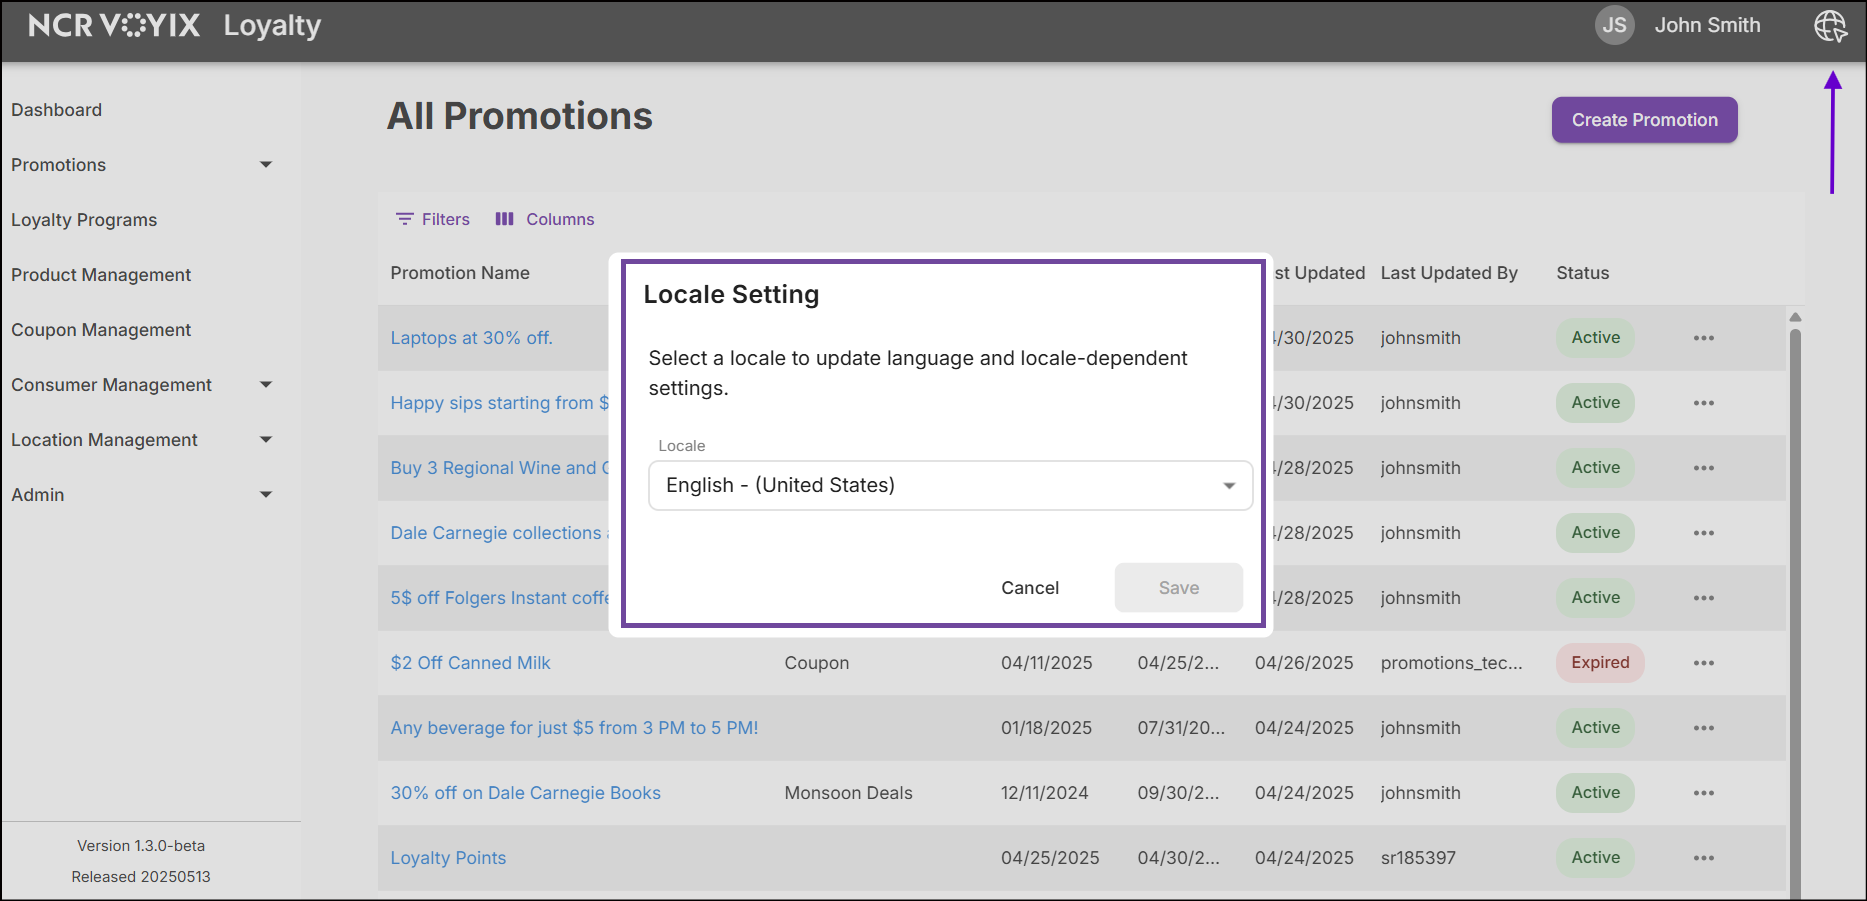This screenshot has height=901, width=1867.
Task: Open more actions for $2 Off Canned Milk
Action: (1704, 663)
